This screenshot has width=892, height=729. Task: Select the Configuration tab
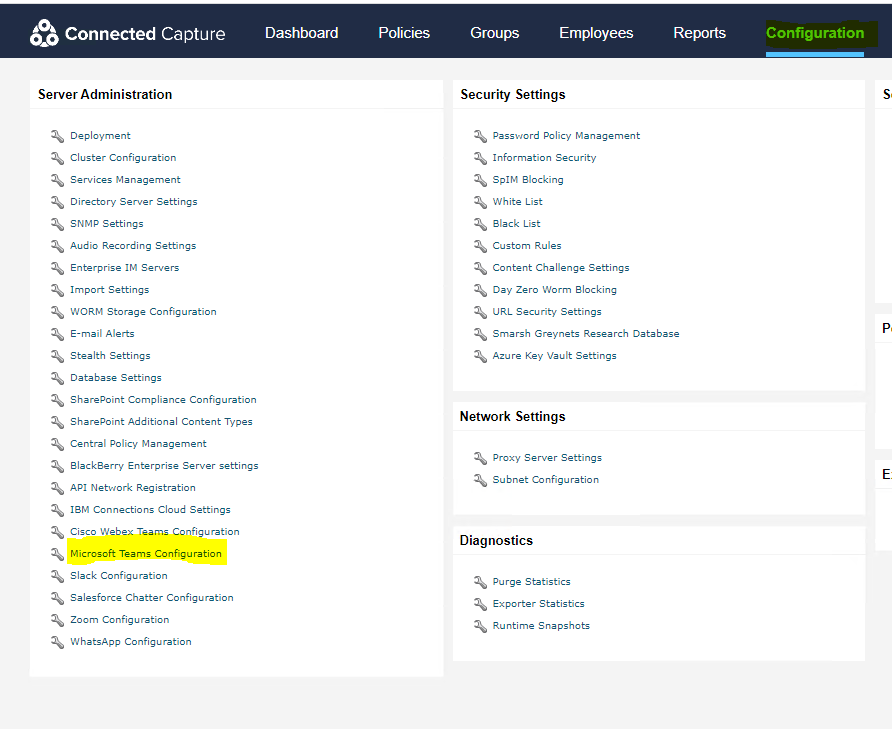(815, 33)
